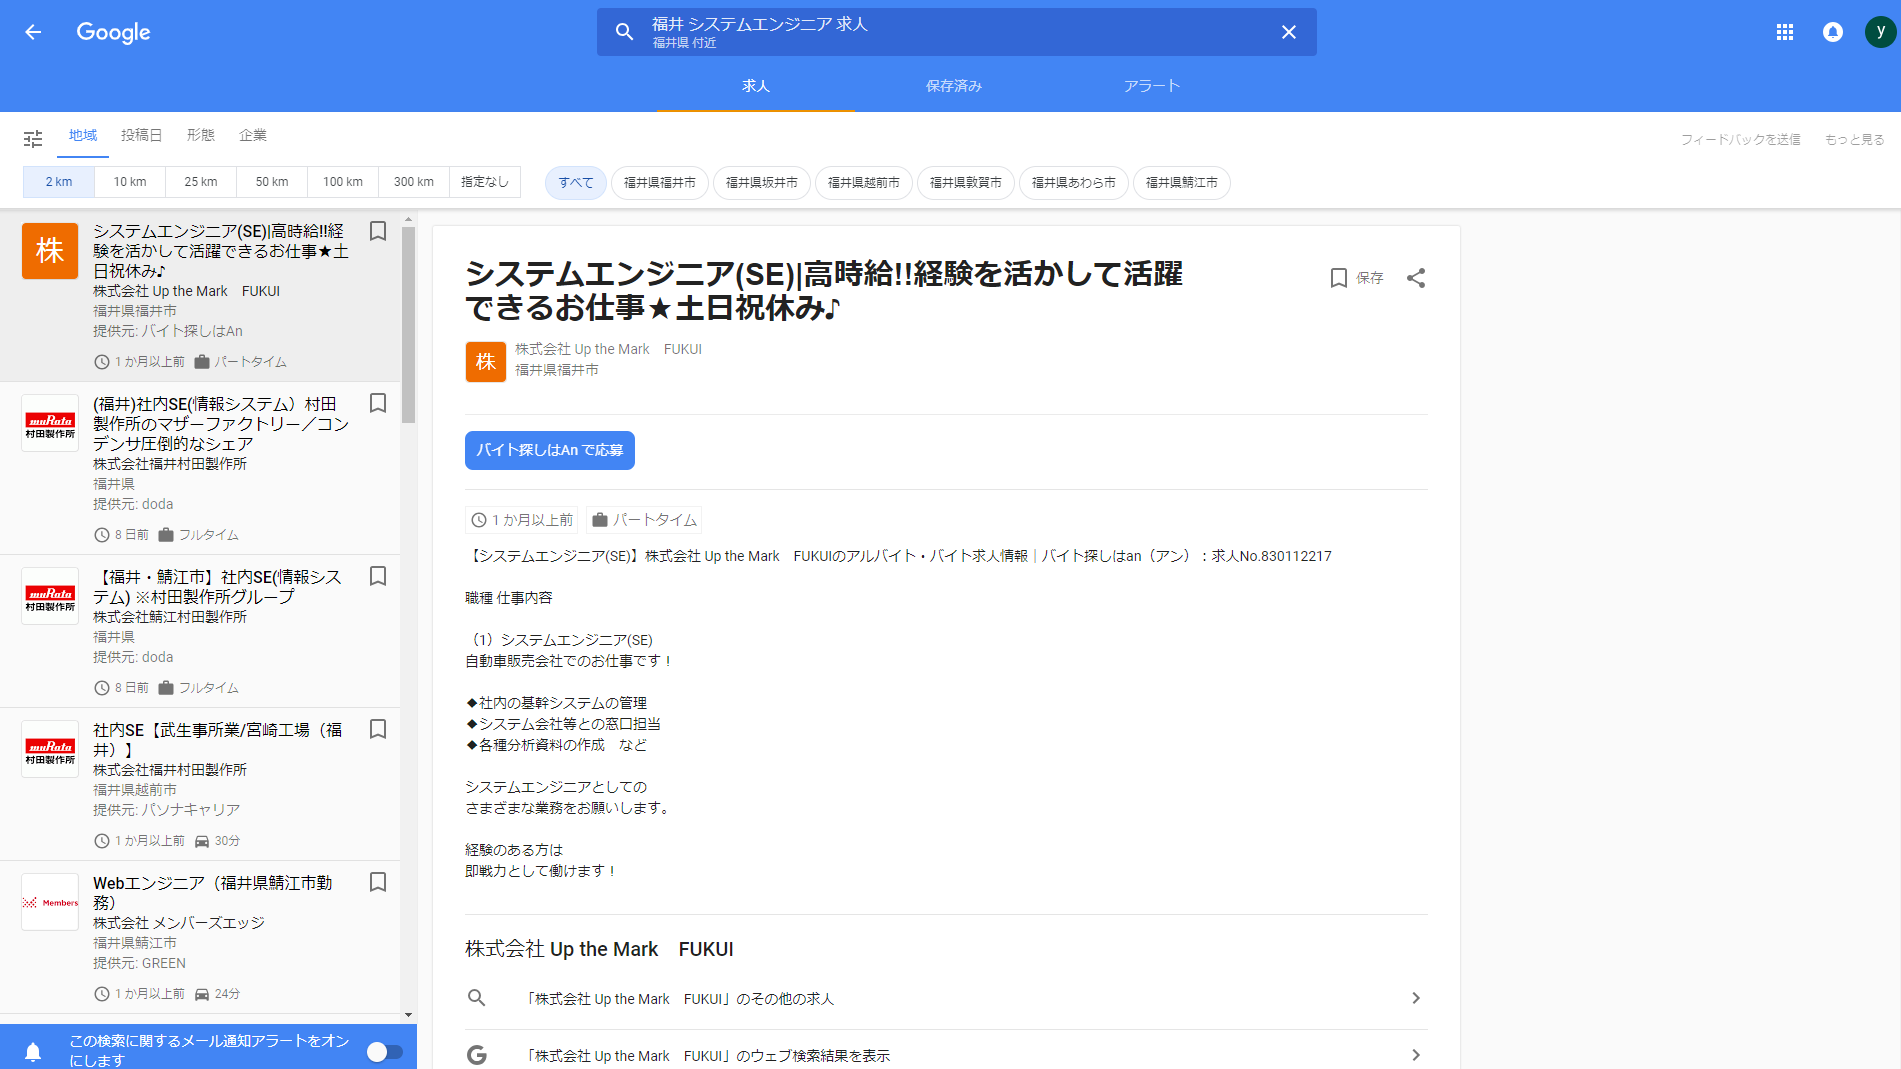Click the パートタイム tag in detail
1901x1069 pixels.
644,520
